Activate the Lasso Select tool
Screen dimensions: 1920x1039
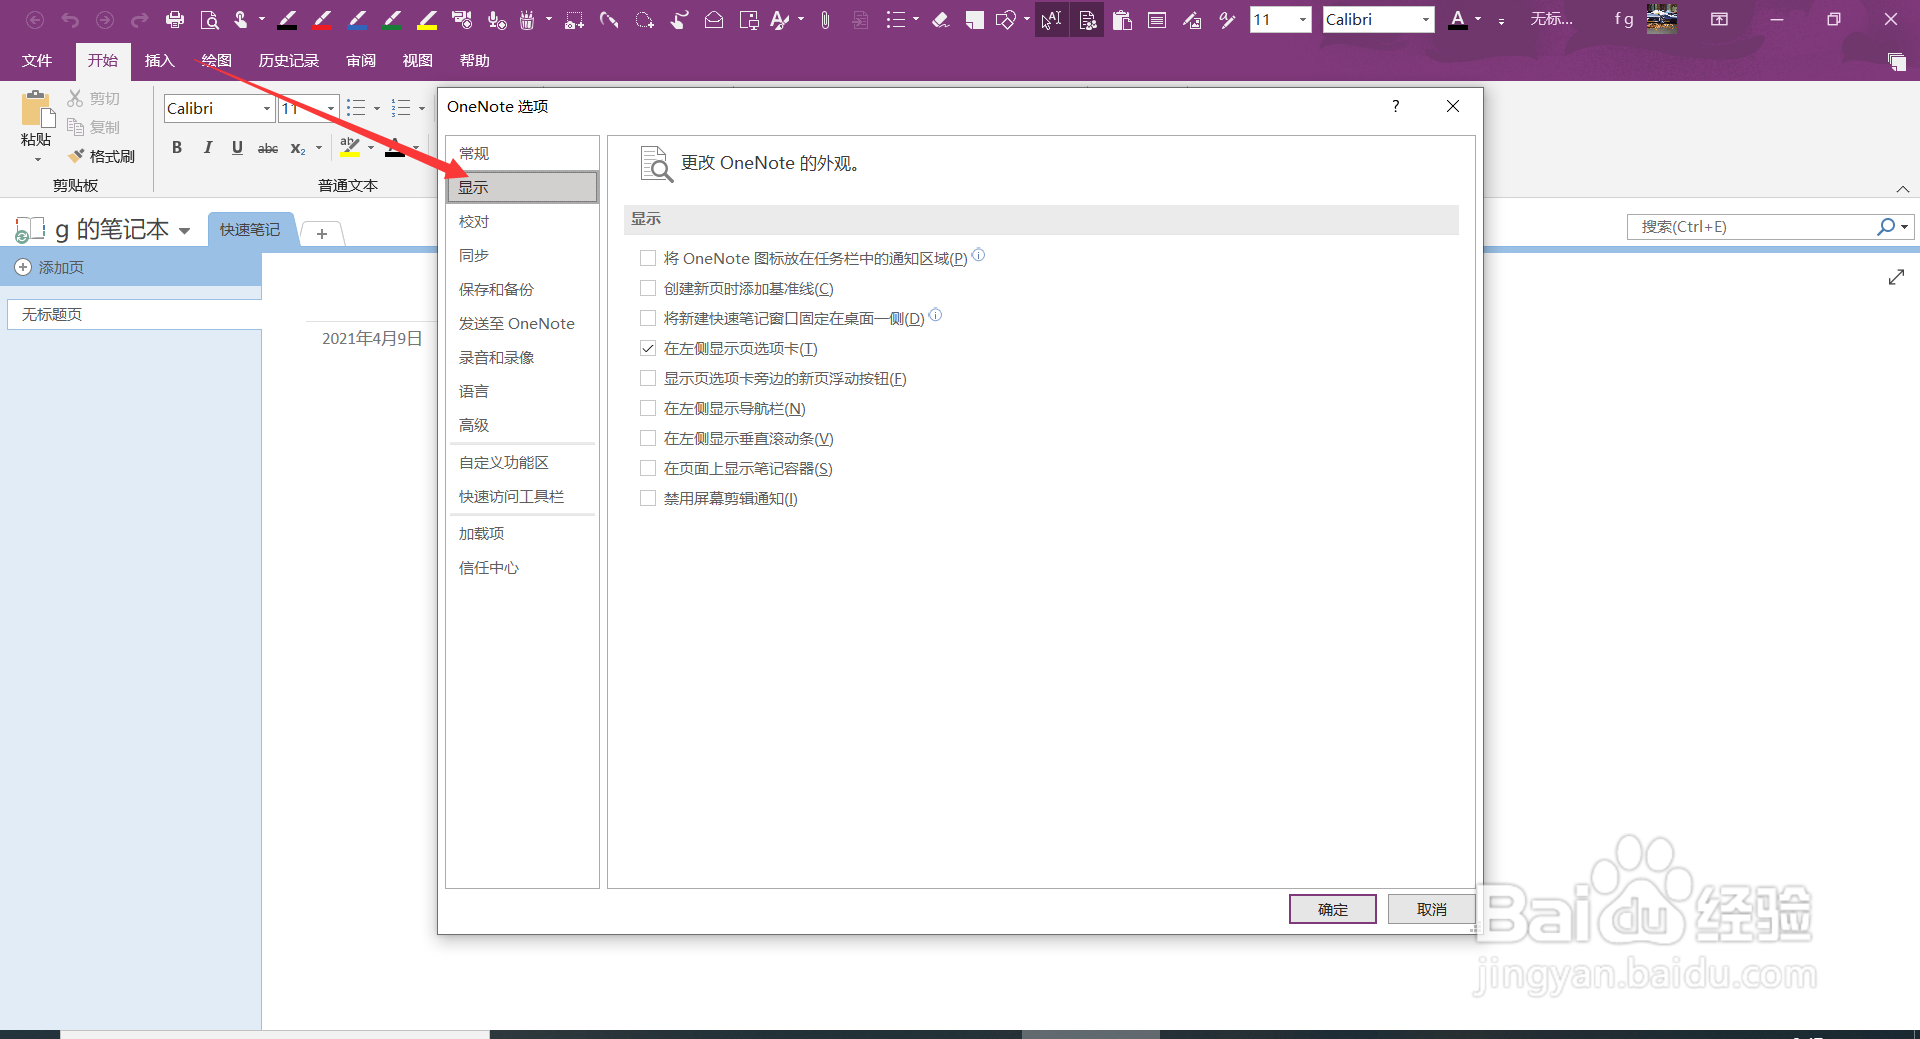coord(644,19)
